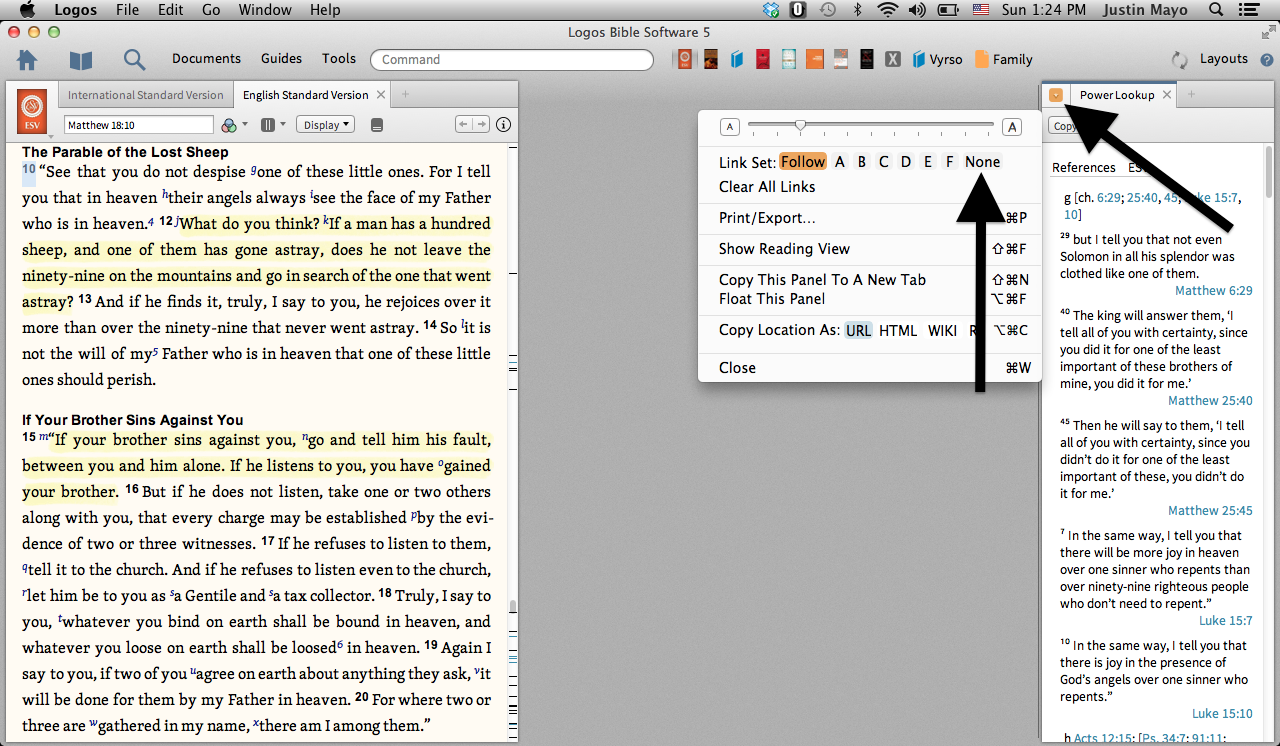Image resolution: width=1280 pixels, height=746 pixels.
Task: Click the small A decrease text size icon
Action: click(x=729, y=127)
